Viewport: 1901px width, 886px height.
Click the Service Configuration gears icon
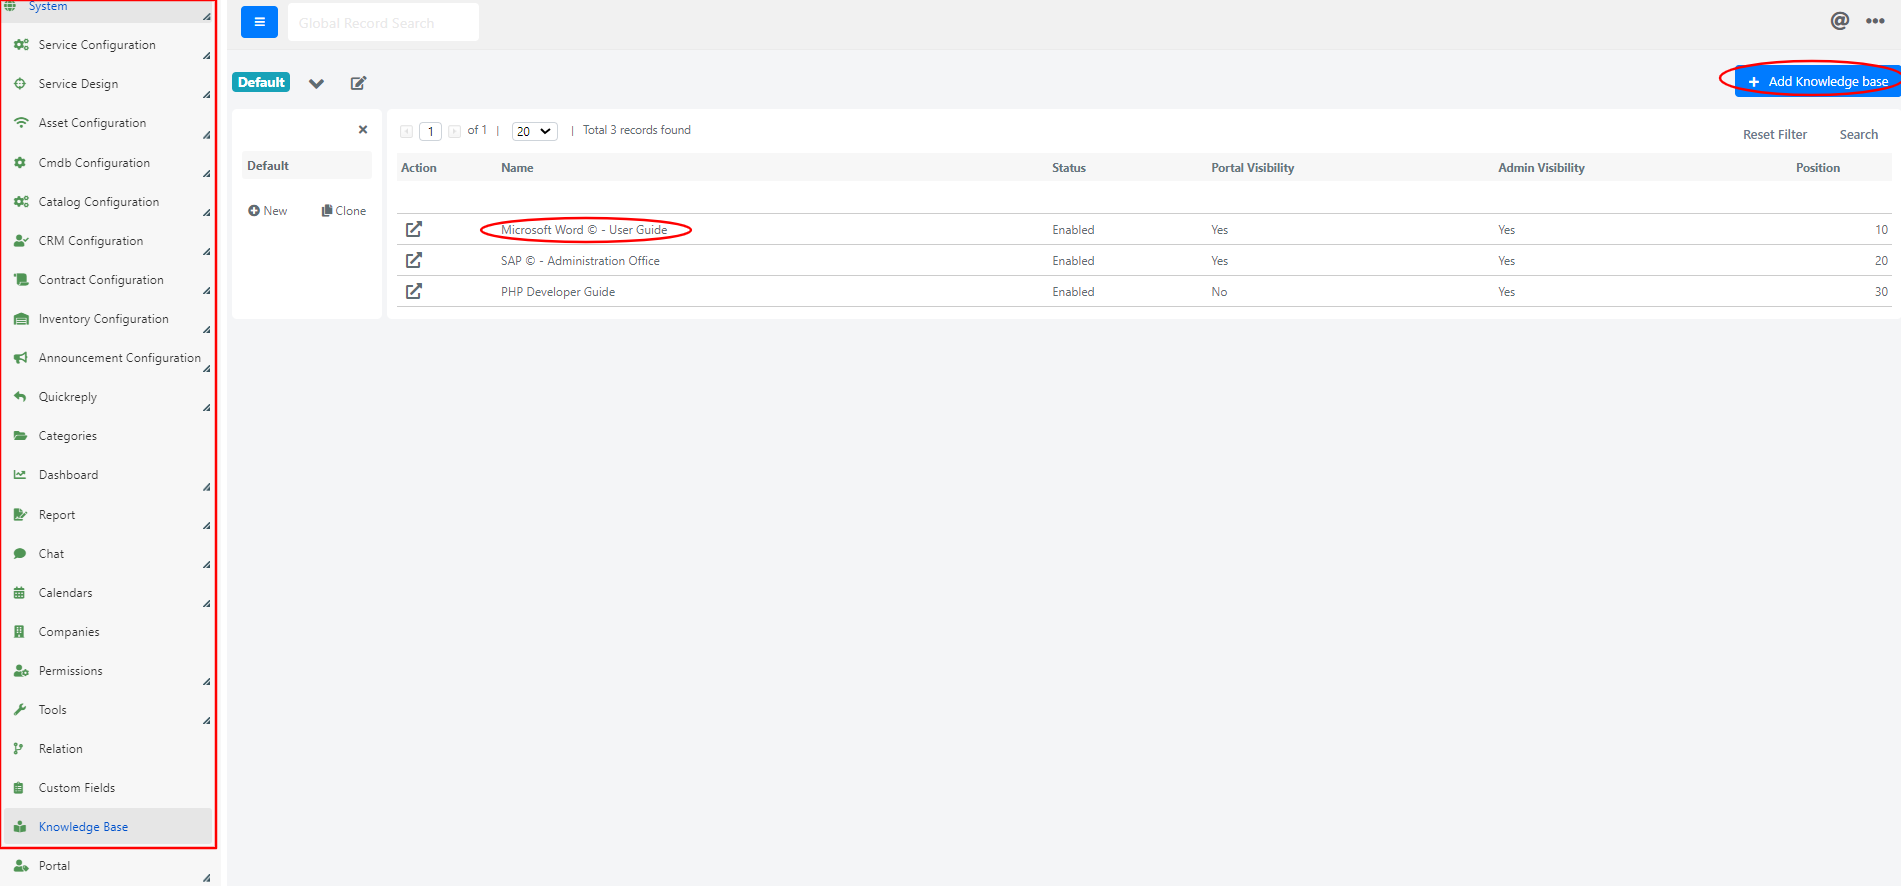[x=21, y=45]
